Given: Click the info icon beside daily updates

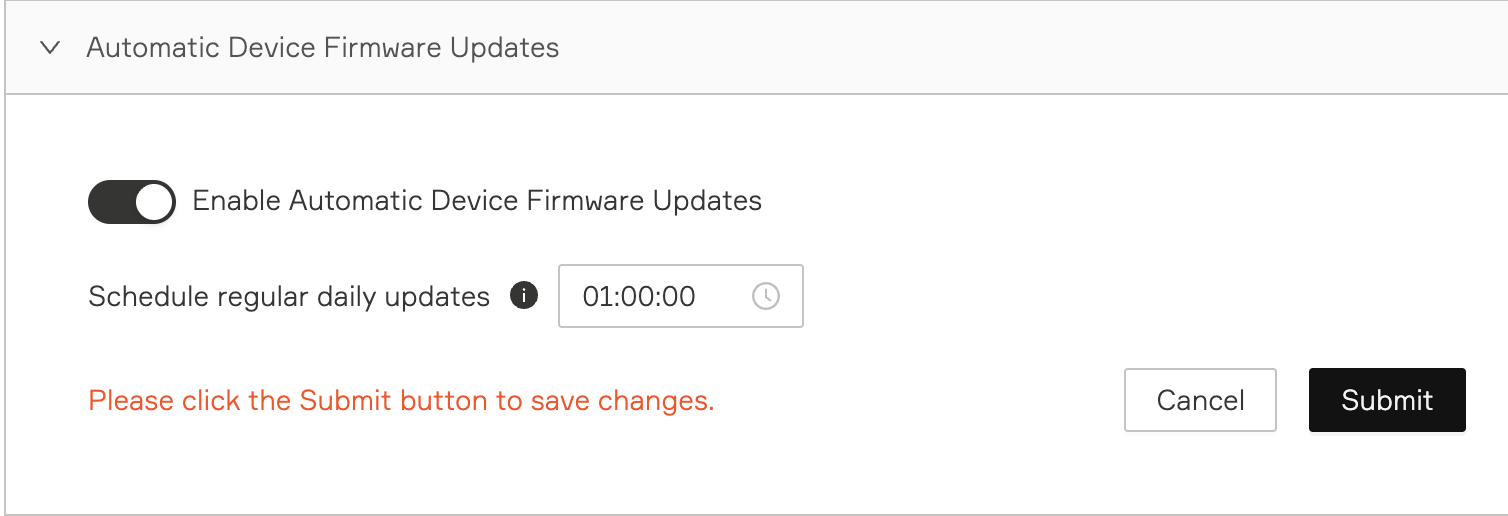Looking at the screenshot, I should click(x=524, y=296).
